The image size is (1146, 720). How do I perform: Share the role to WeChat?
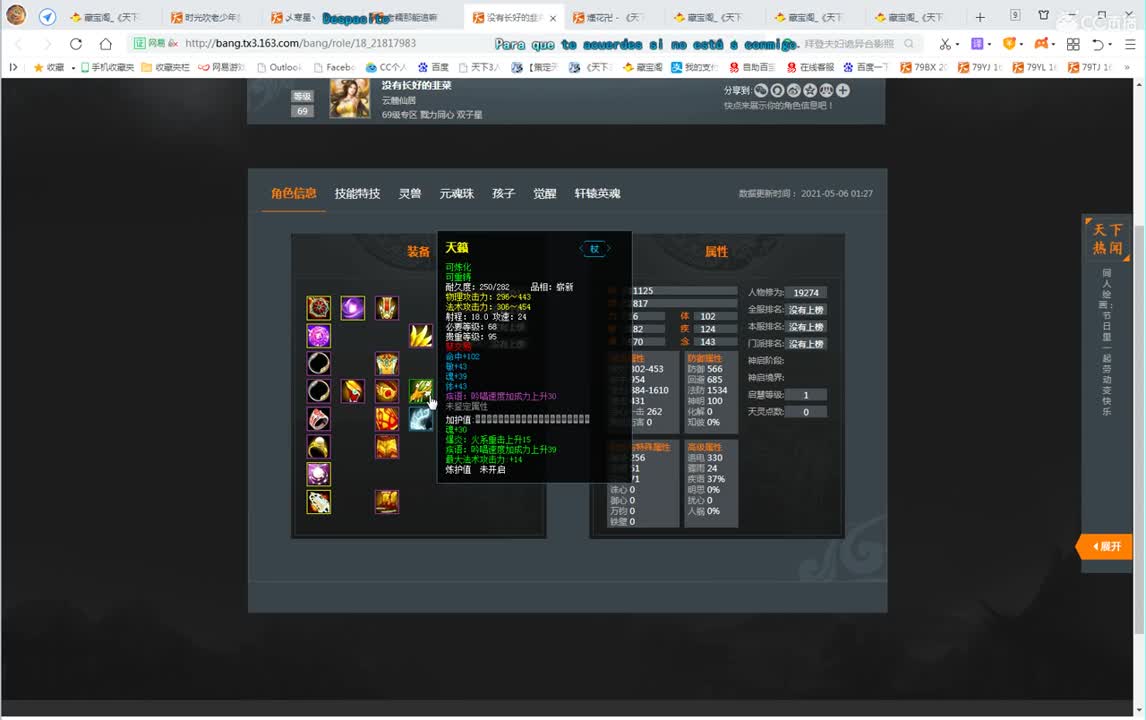point(761,91)
